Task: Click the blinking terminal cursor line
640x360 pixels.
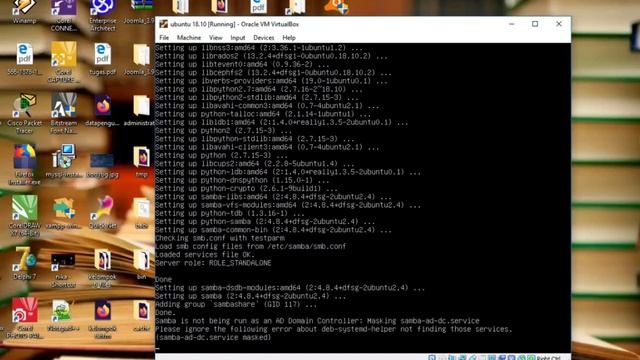Action: (158, 348)
